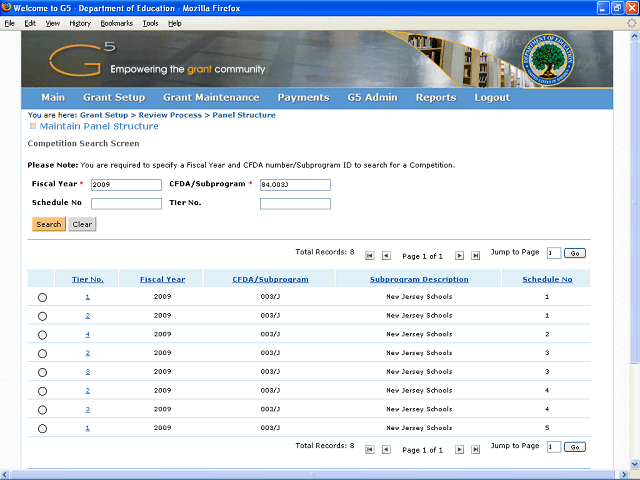Click the bottom next-page arrow icon
Screen dimensions: 640x480
tap(460, 449)
